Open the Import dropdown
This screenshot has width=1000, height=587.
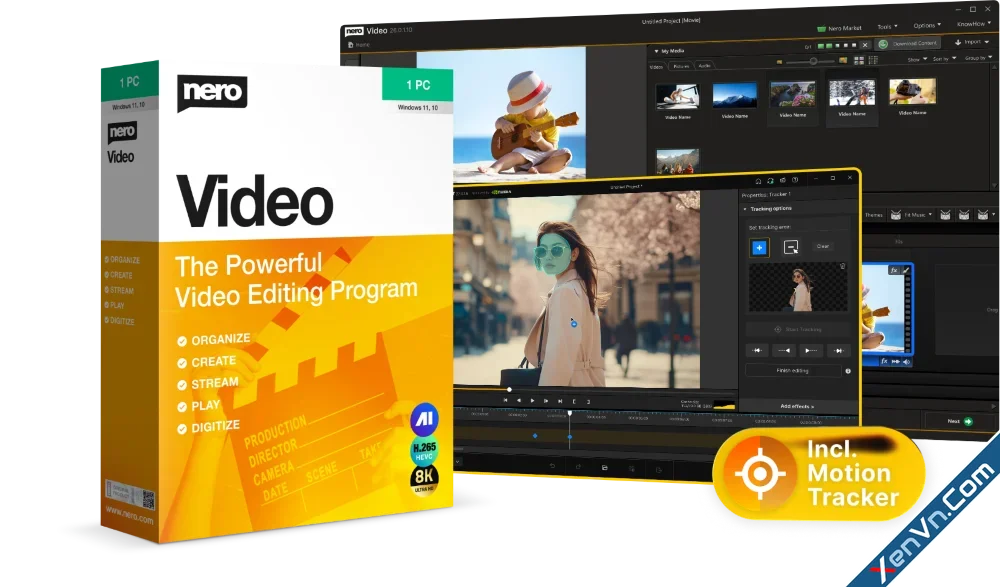coord(972,42)
